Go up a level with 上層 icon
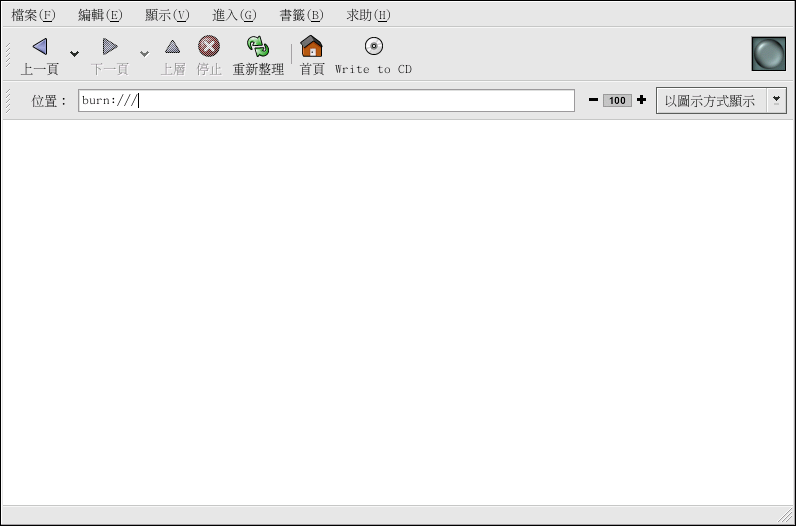The image size is (796, 526). pos(173,47)
